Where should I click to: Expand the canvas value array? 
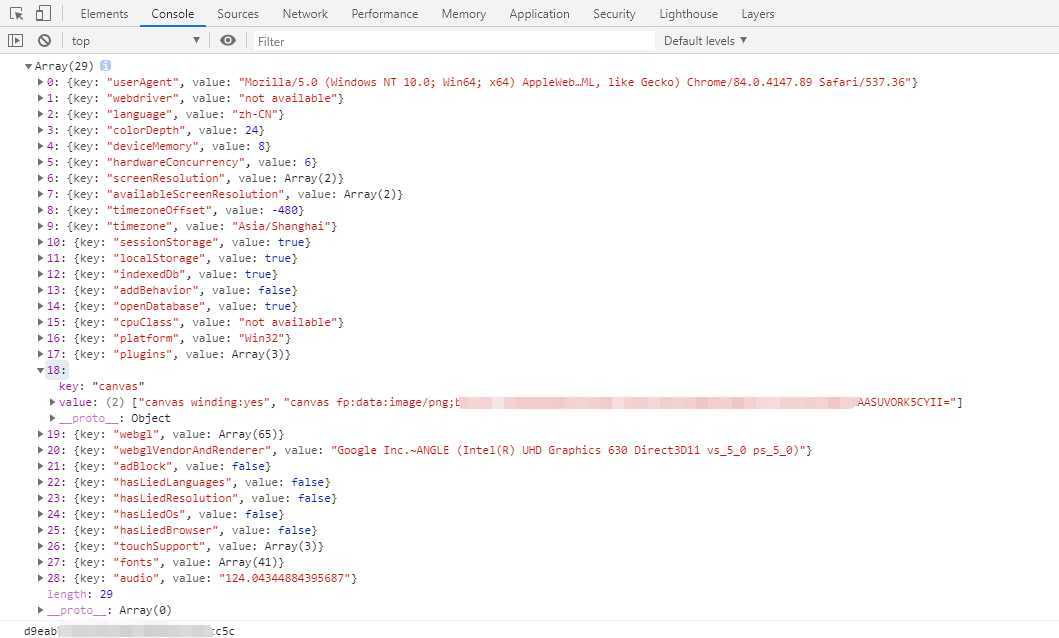[x=53, y=402]
